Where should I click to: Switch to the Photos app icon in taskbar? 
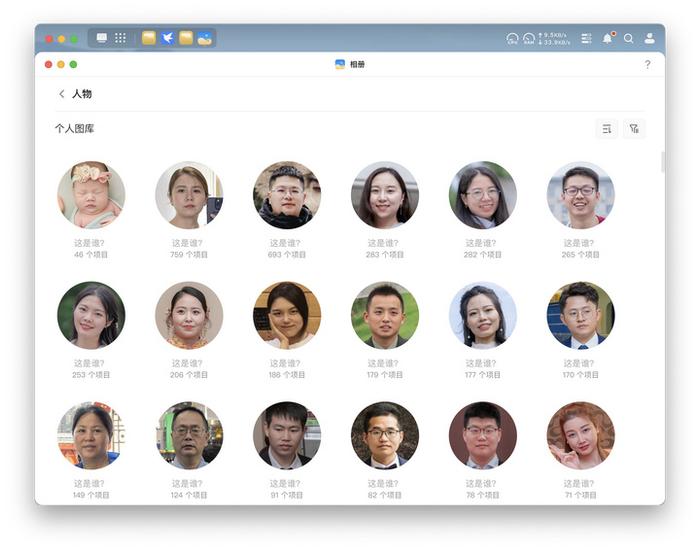204,38
